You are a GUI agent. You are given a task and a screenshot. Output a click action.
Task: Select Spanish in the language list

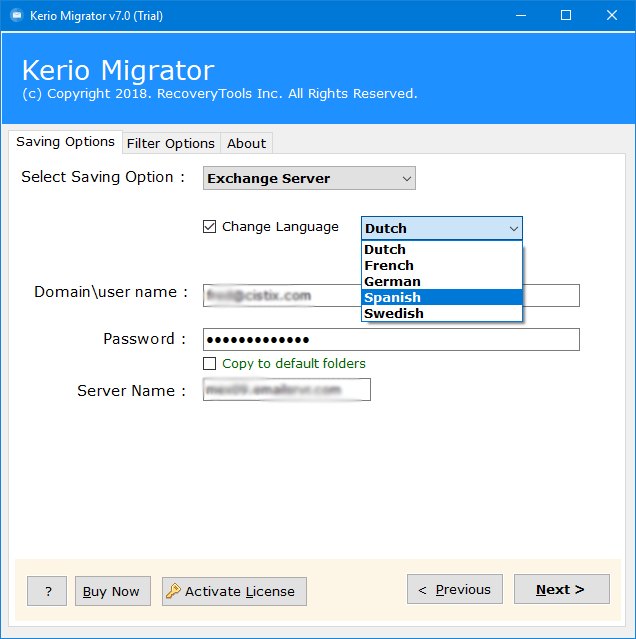[442, 297]
